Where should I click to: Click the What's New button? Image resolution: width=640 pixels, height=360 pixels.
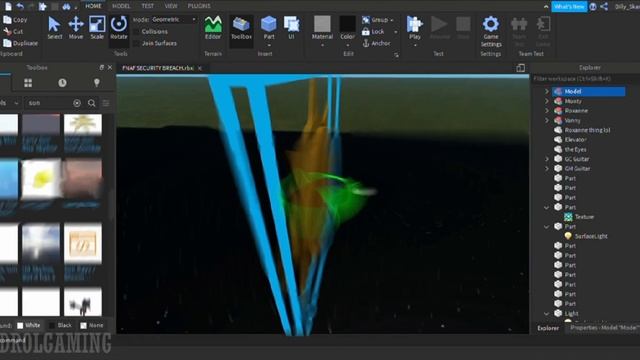tap(569, 7)
